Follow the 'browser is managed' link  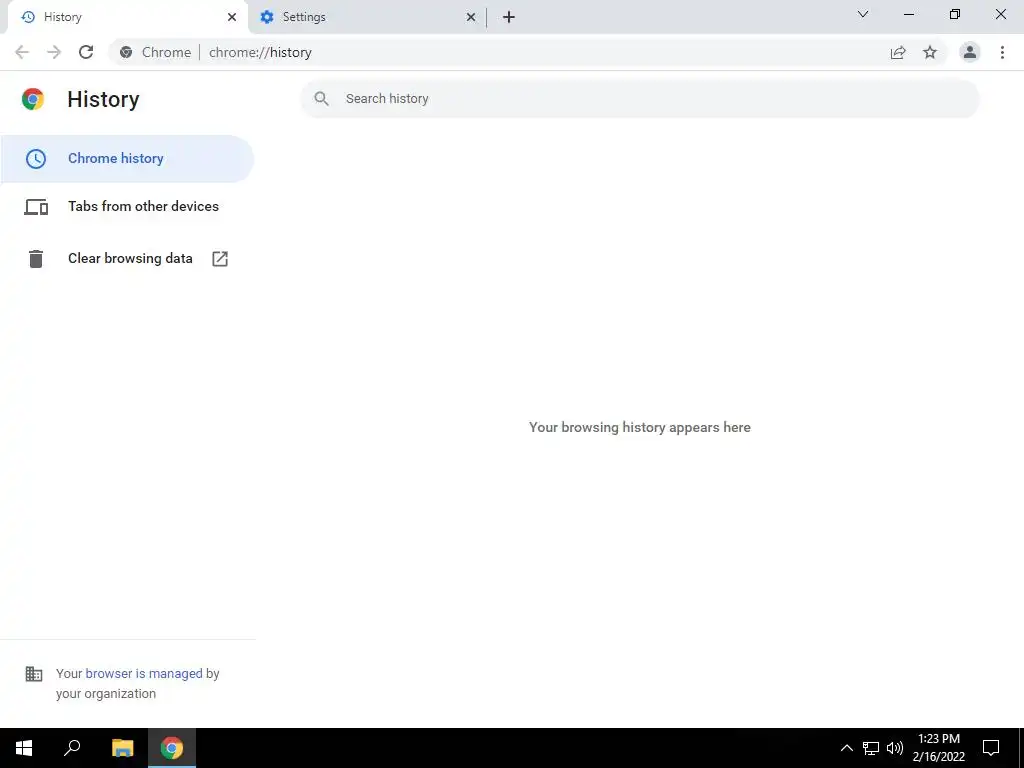(x=144, y=673)
